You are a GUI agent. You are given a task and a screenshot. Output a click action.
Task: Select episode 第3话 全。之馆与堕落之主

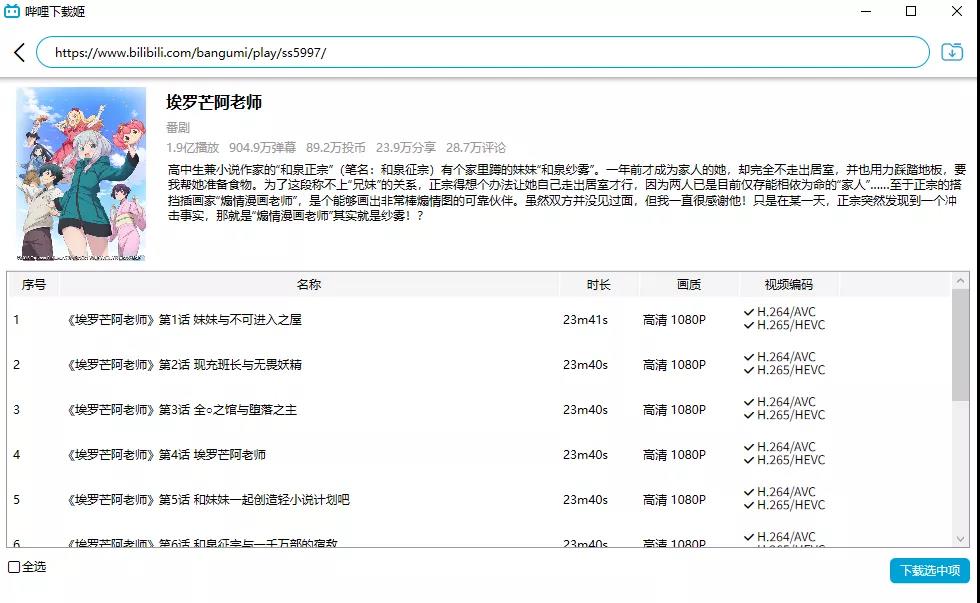pyautogui.click(x=182, y=410)
